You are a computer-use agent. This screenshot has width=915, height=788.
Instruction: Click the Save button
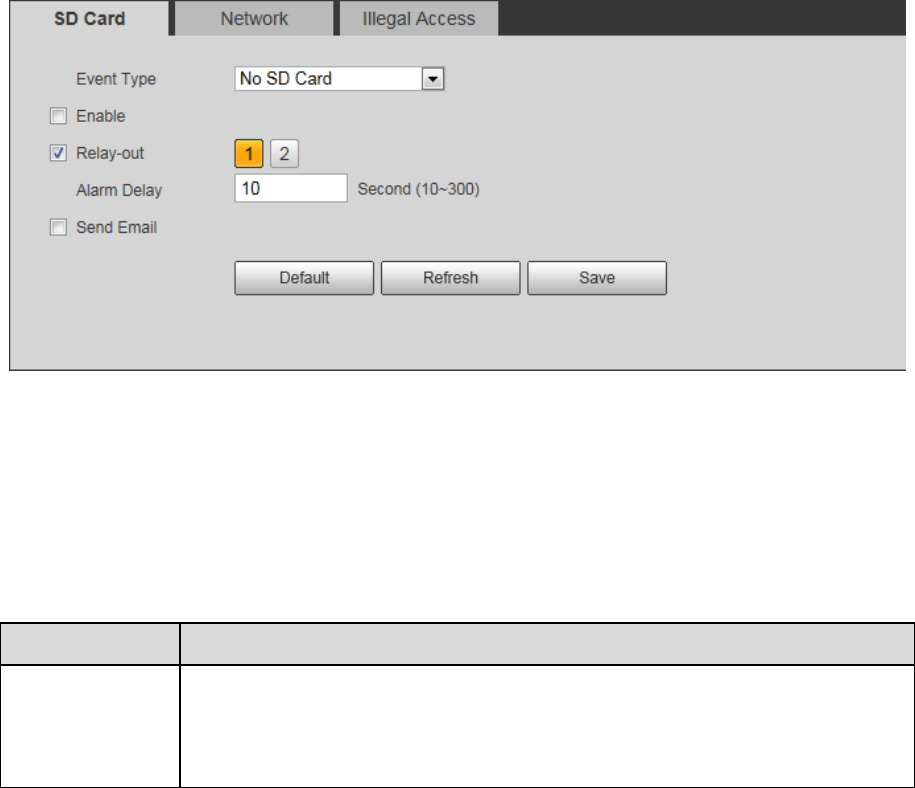(597, 278)
